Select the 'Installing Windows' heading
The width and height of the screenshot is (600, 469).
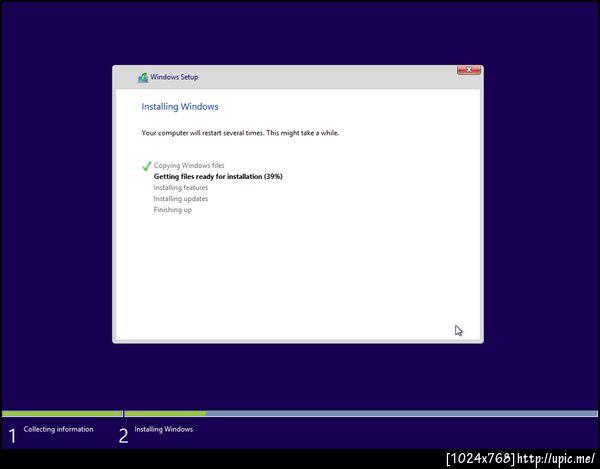click(180, 107)
